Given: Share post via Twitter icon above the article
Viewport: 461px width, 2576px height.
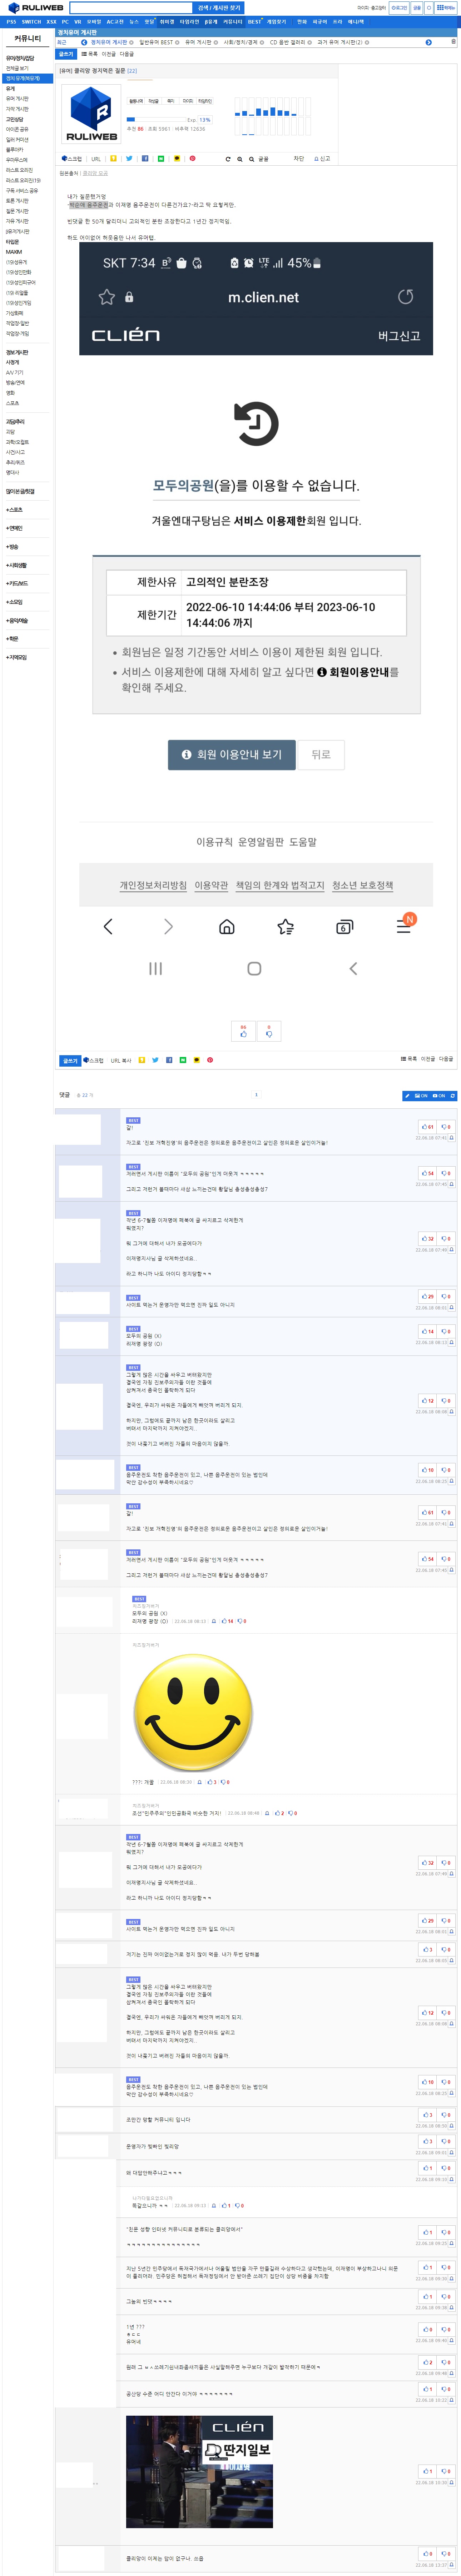Looking at the screenshot, I should [x=129, y=158].
